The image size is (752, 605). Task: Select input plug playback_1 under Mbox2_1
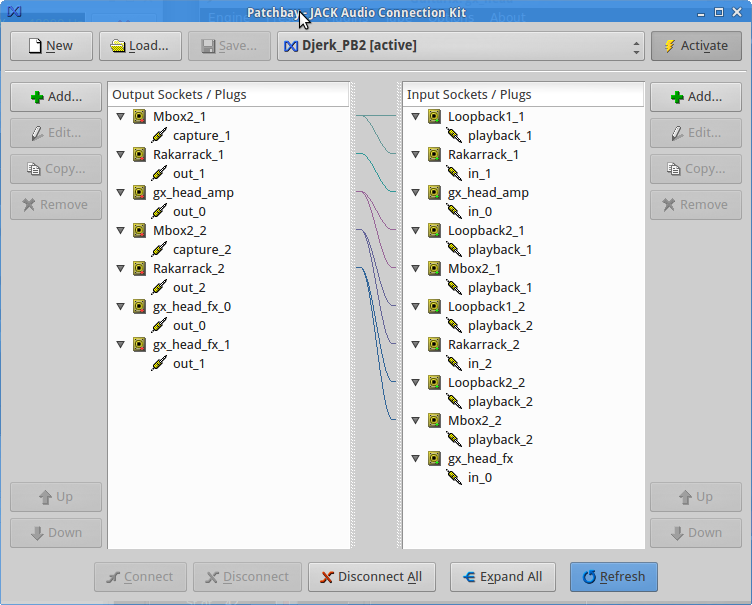click(500, 287)
